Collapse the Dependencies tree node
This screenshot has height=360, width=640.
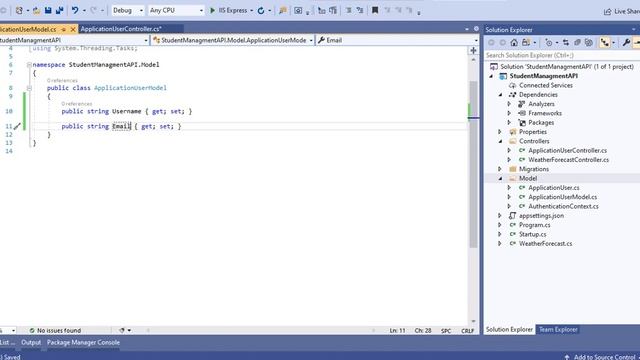(x=500, y=95)
